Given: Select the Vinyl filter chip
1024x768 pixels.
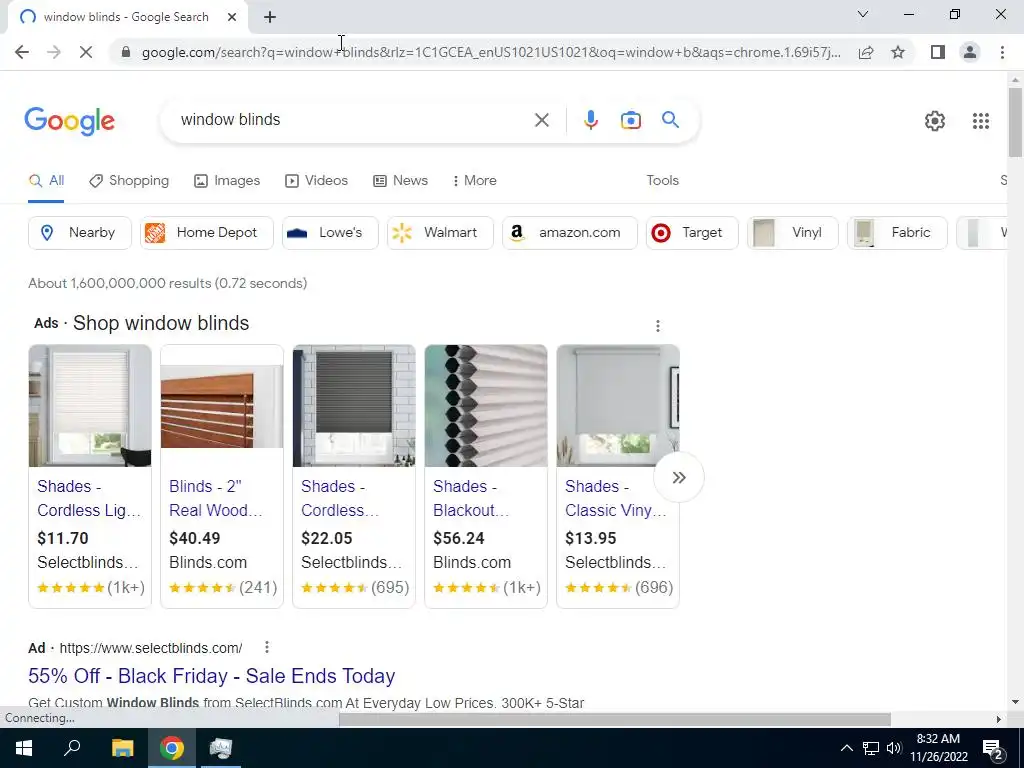Looking at the screenshot, I should pos(793,233).
